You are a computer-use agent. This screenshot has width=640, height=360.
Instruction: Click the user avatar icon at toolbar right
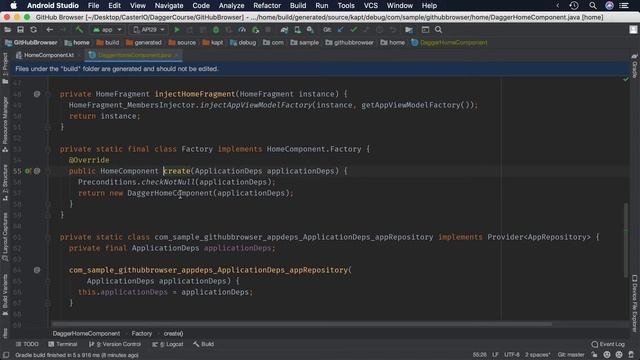(633, 30)
